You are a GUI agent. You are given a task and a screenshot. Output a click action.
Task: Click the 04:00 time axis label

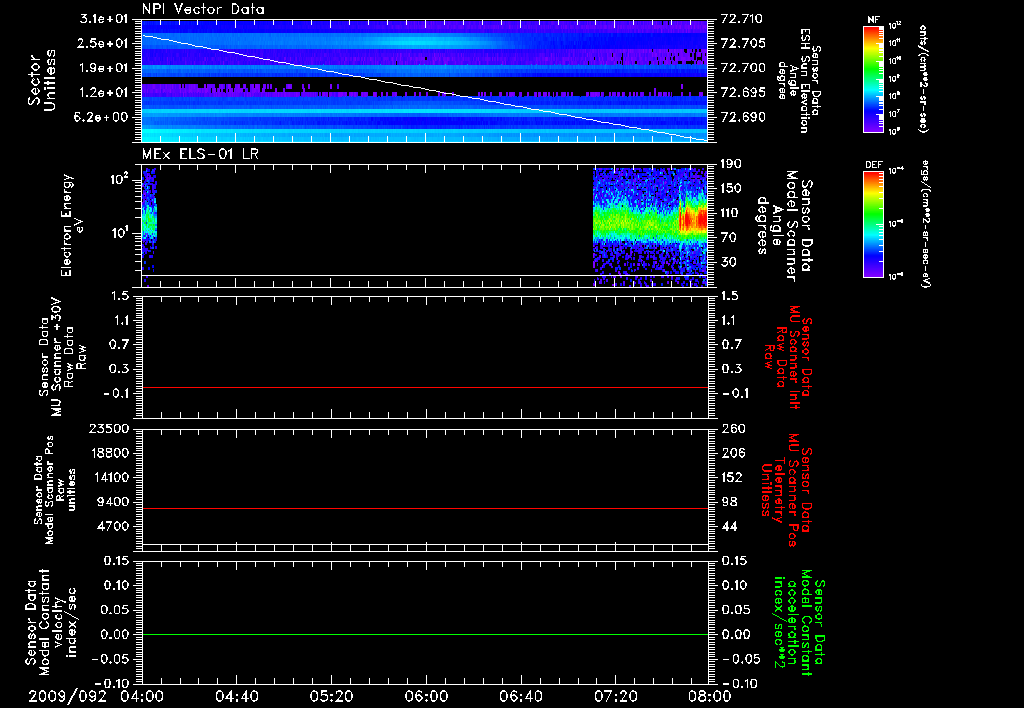(144, 696)
